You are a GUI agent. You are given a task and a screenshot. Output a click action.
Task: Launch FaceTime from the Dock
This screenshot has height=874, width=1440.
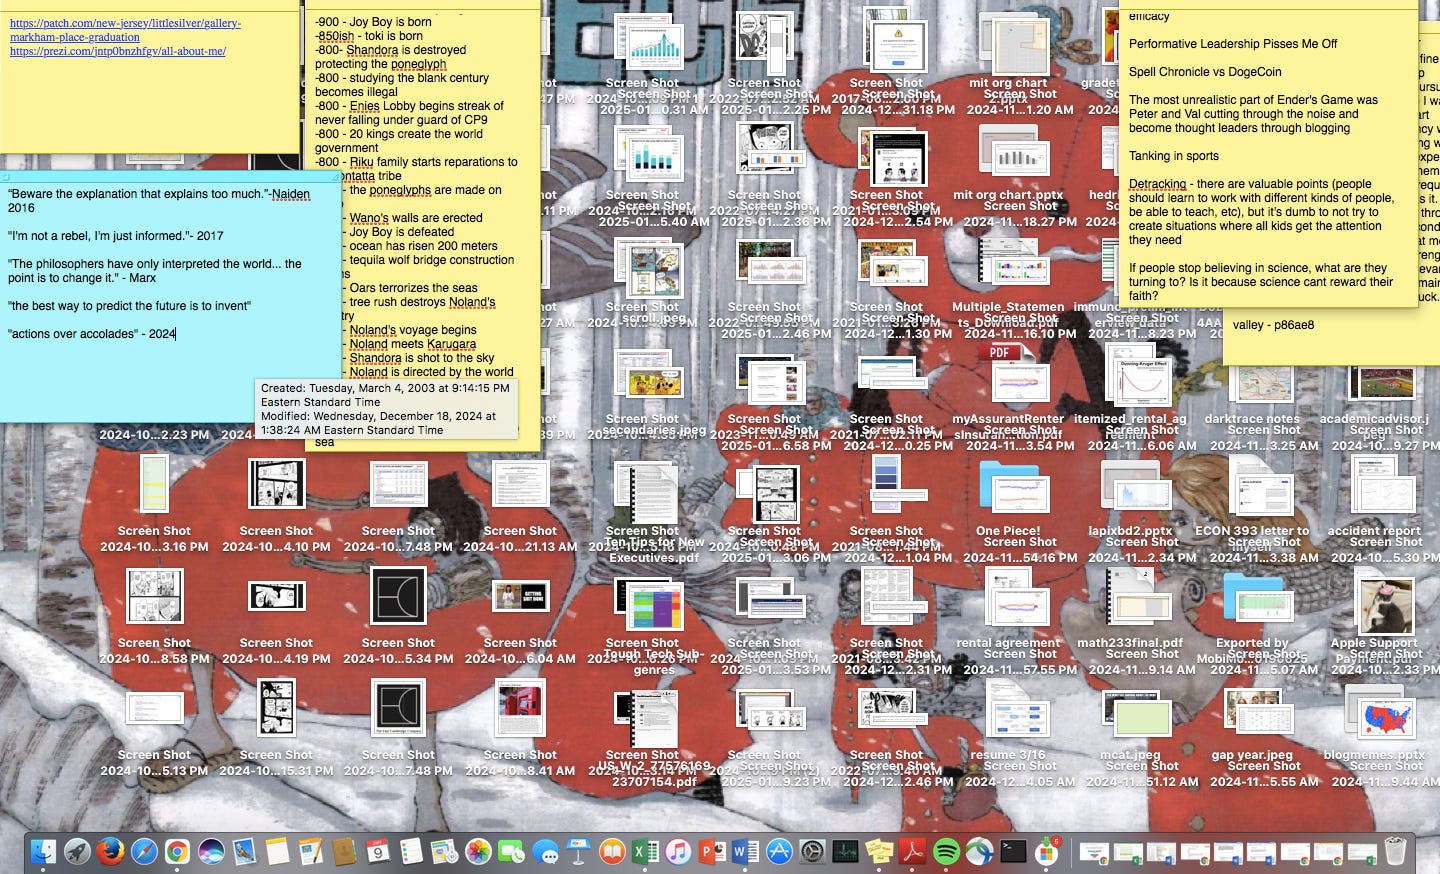click(x=512, y=852)
